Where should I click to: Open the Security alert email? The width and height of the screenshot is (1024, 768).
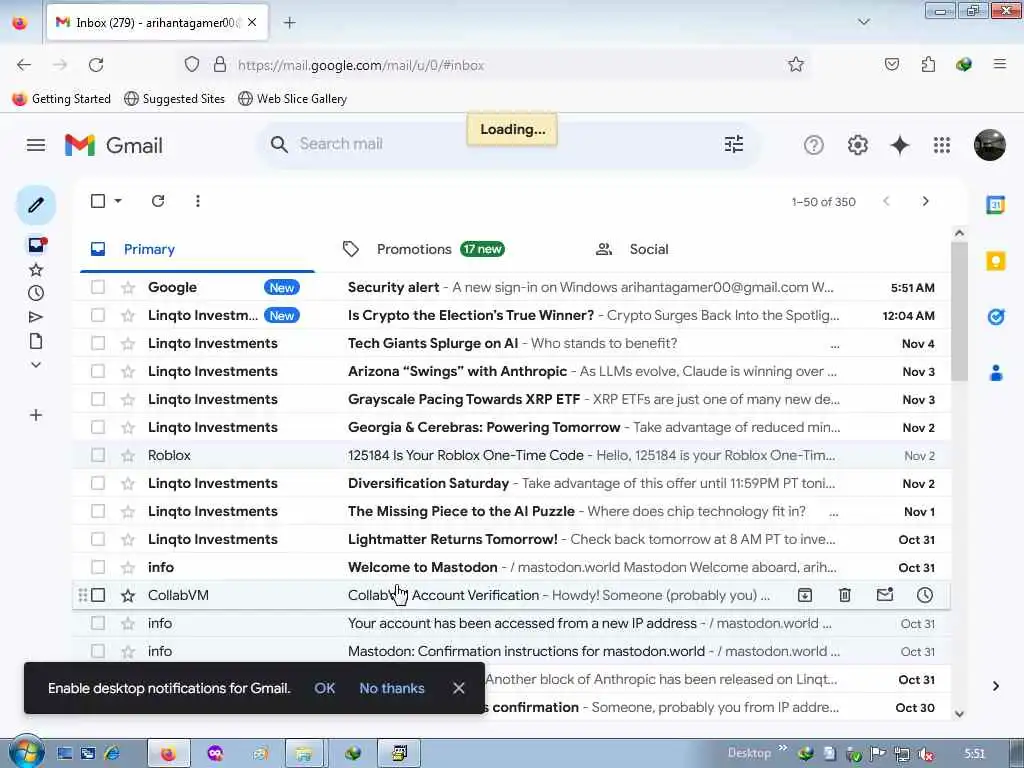[x=511, y=287]
